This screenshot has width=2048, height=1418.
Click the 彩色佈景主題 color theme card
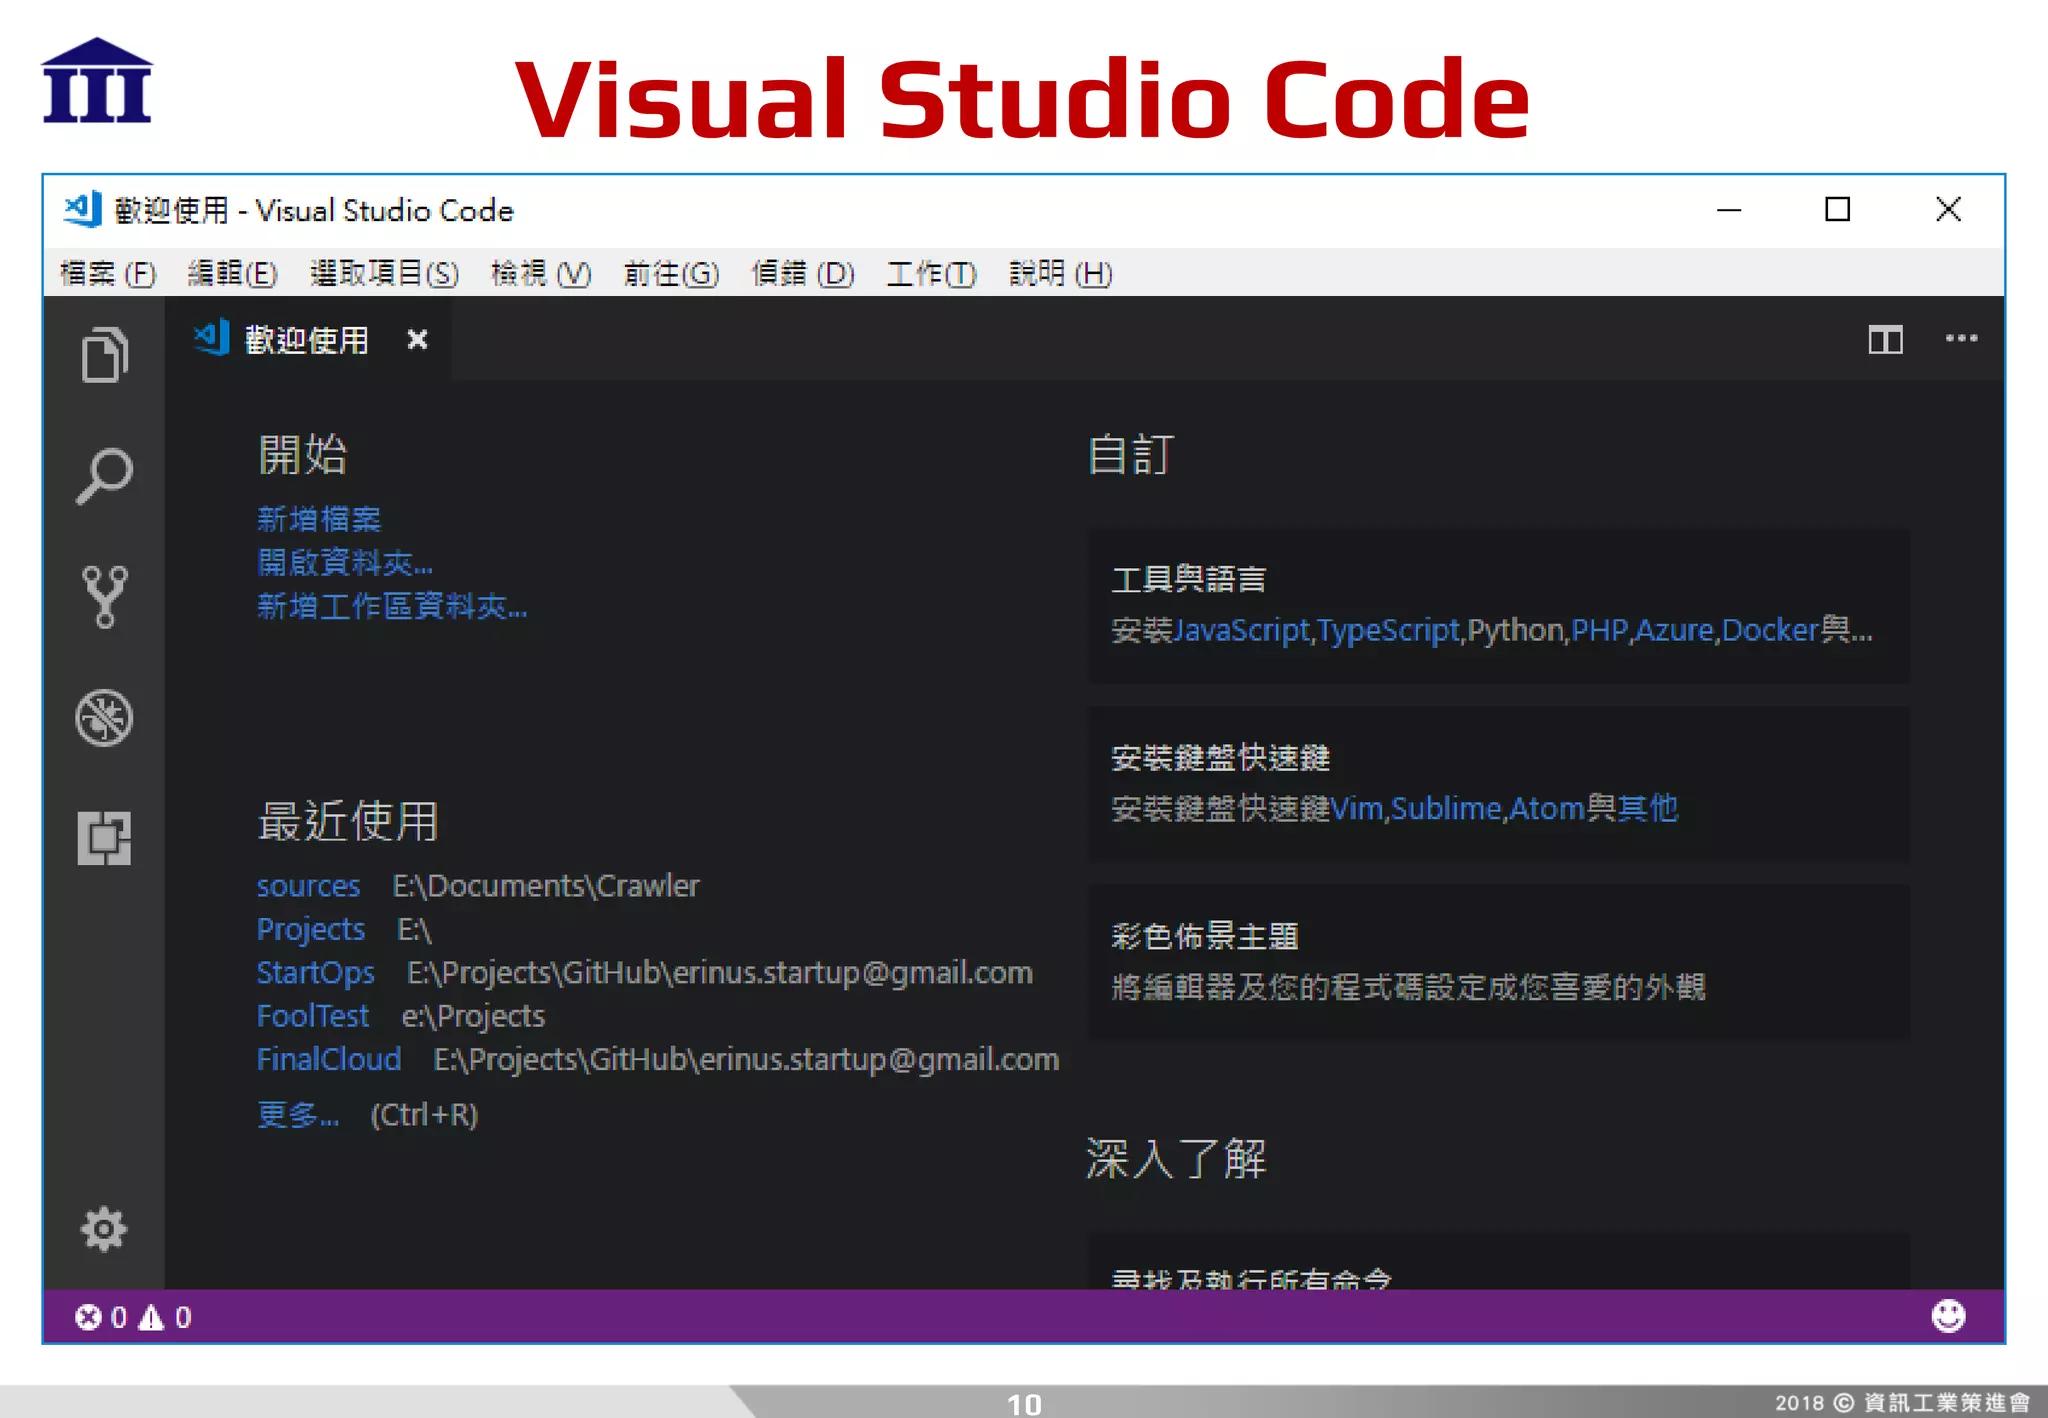(x=1498, y=961)
